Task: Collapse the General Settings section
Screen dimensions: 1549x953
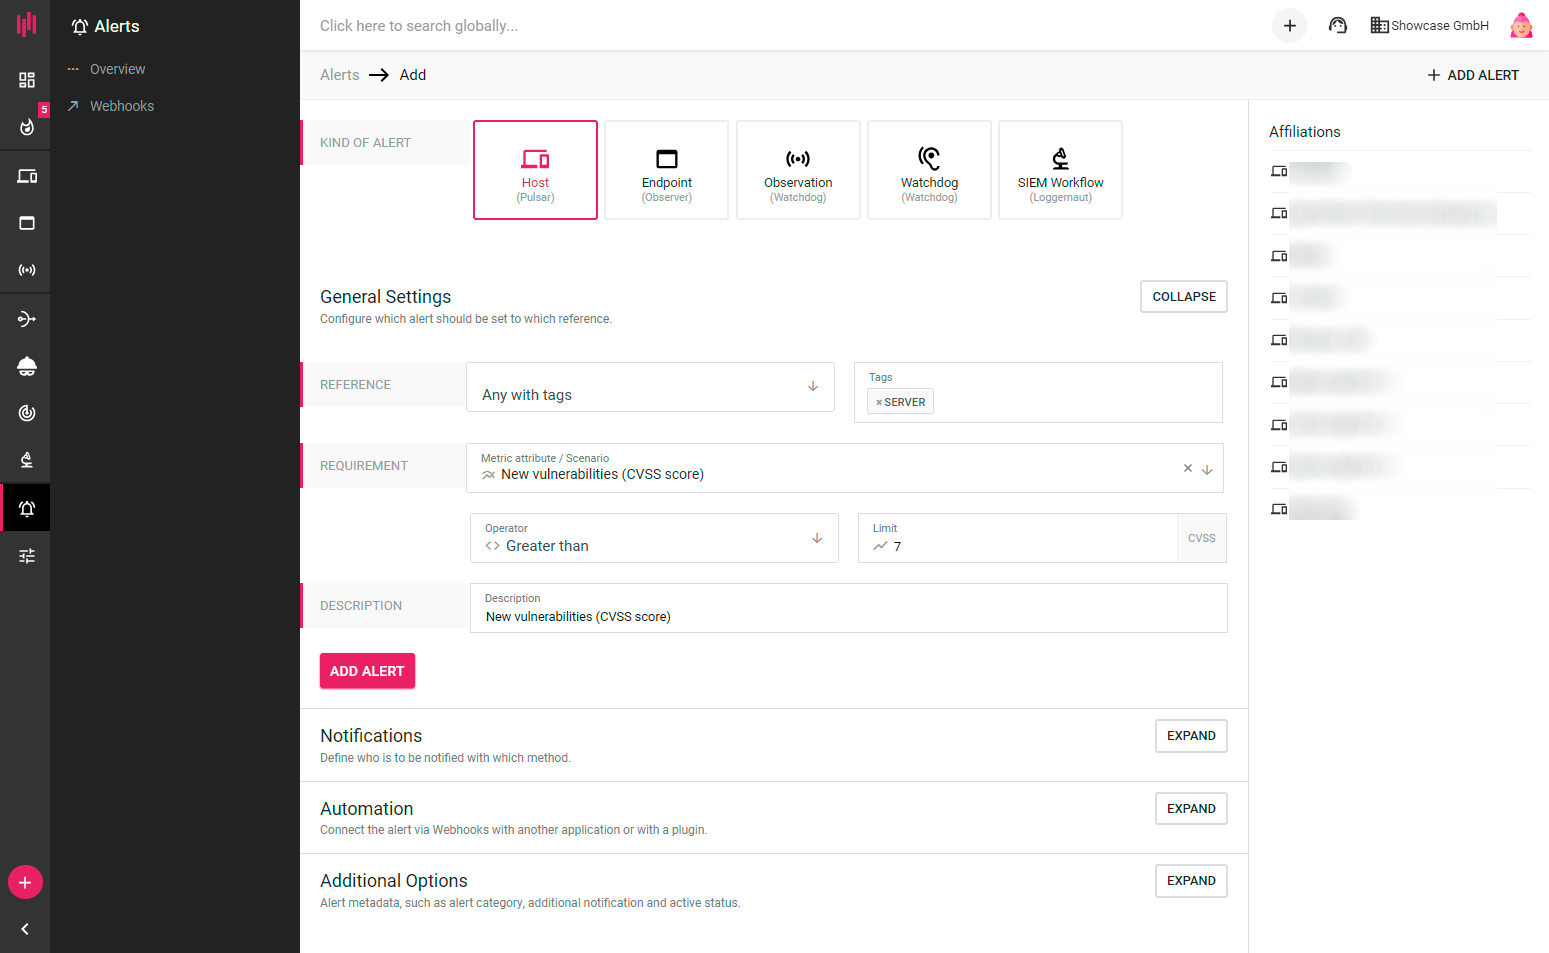Action: pyautogui.click(x=1183, y=297)
